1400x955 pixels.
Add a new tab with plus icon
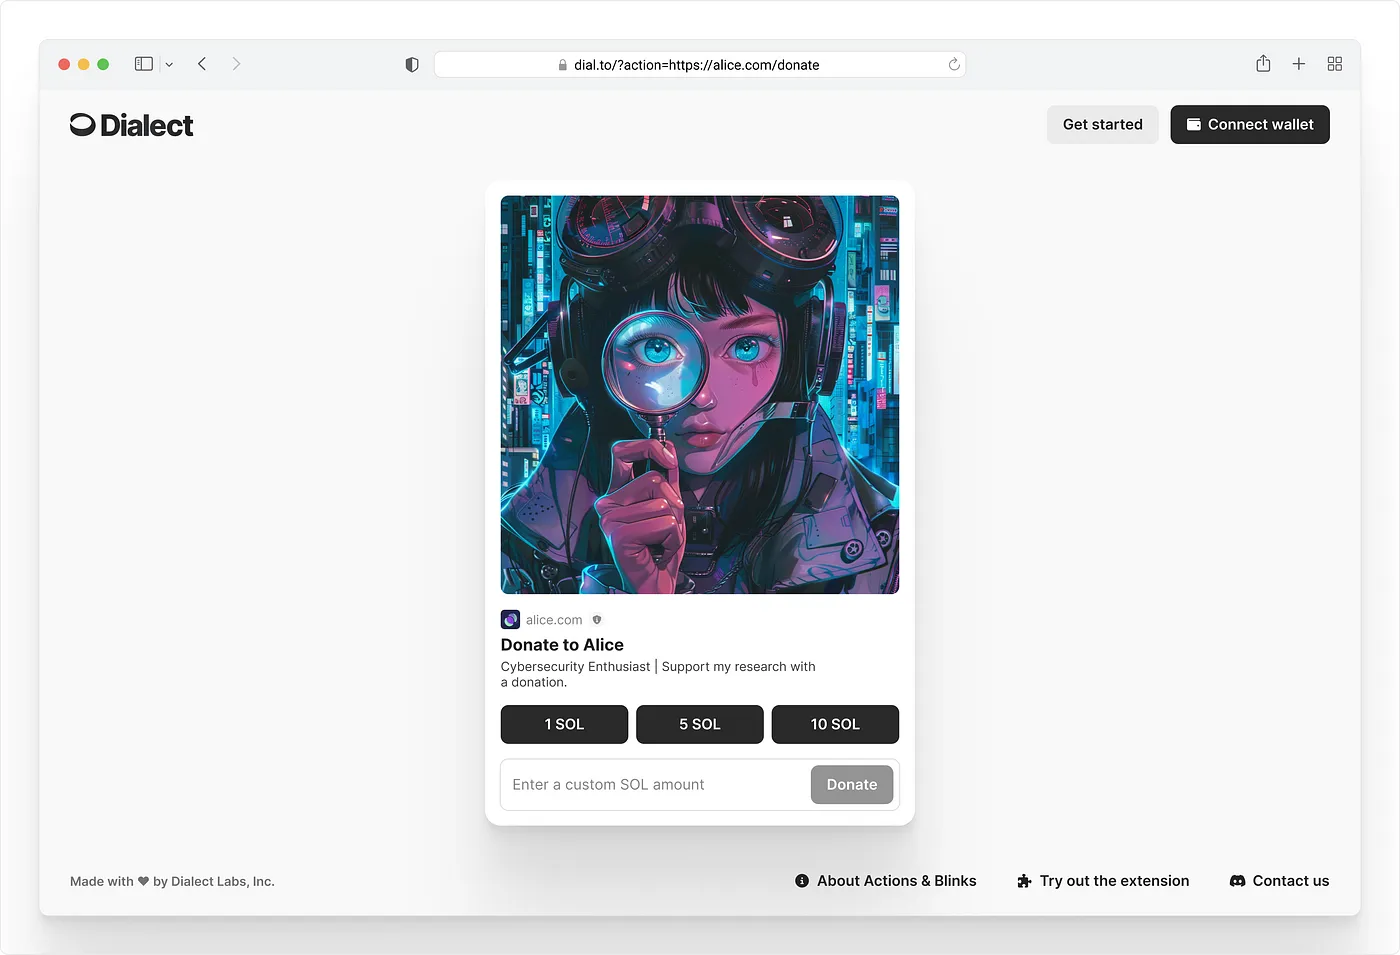click(x=1299, y=64)
